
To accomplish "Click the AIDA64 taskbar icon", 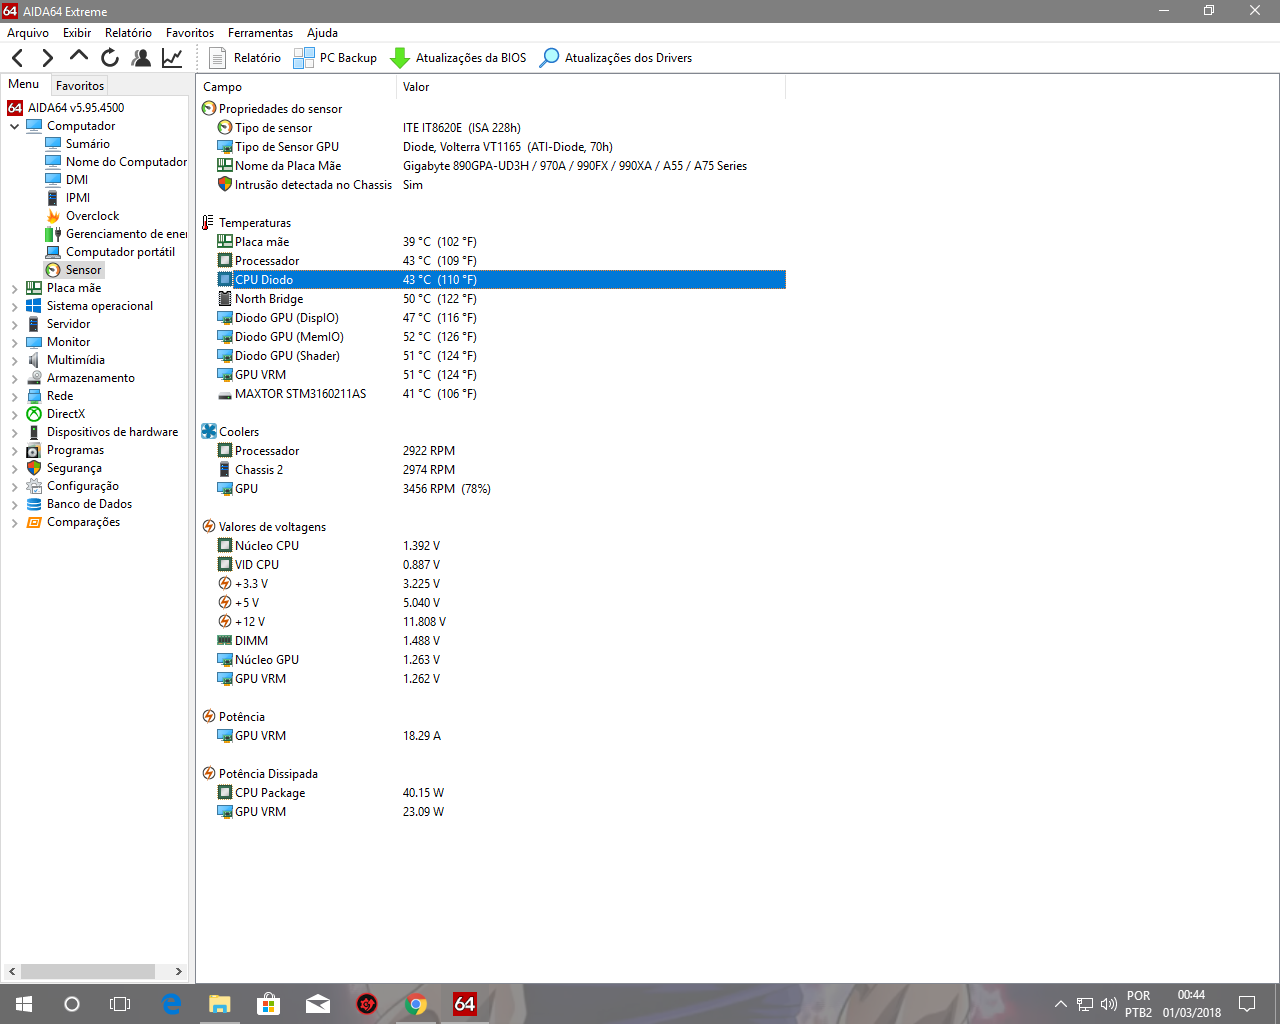I will click(x=465, y=1004).
